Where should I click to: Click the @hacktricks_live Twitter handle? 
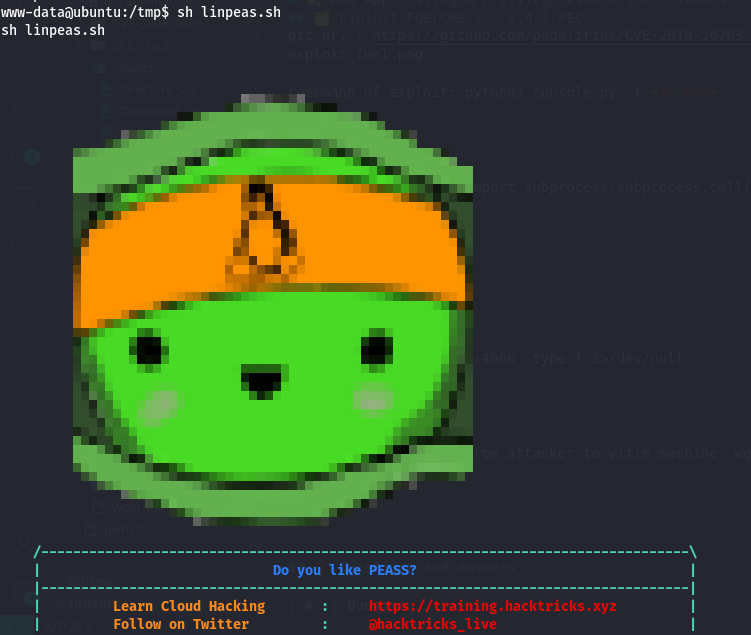(432, 624)
